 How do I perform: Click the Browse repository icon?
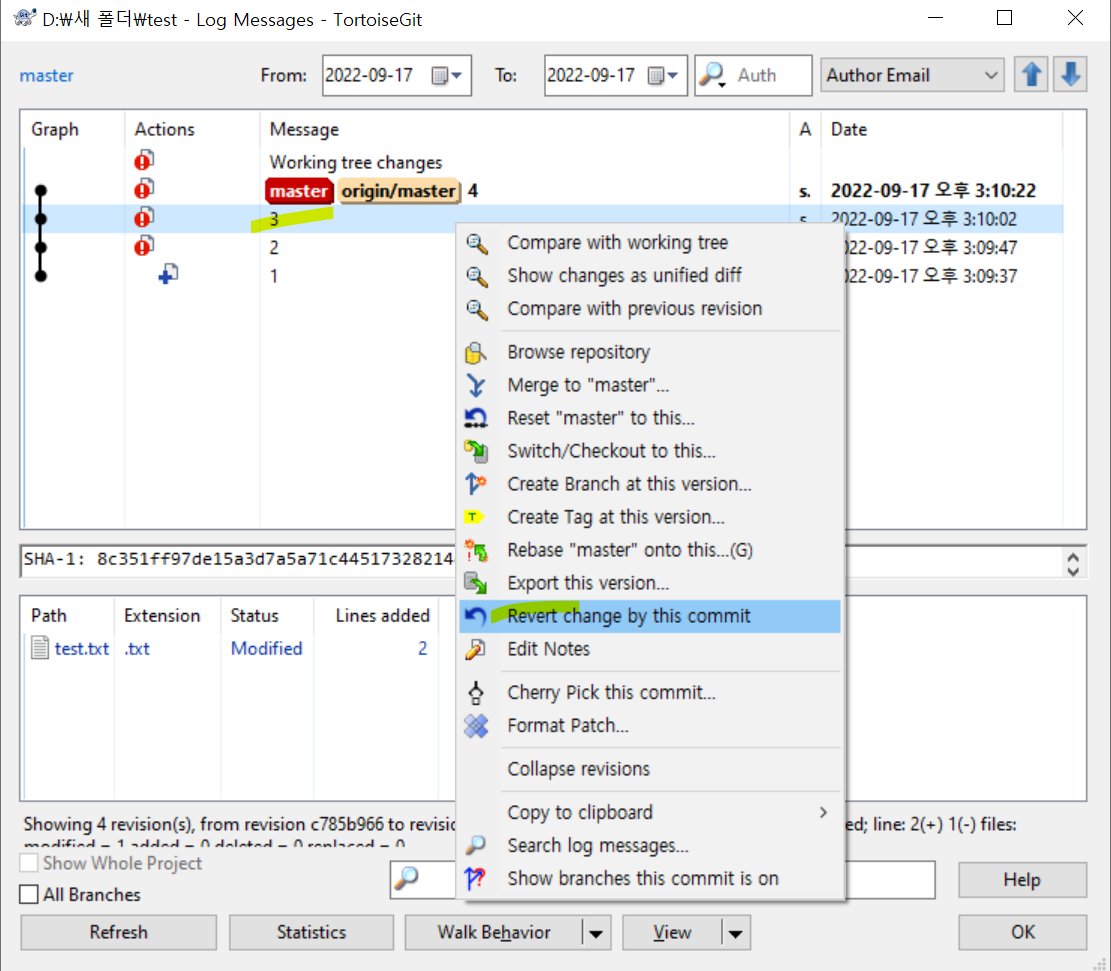click(x=476, y=352)
